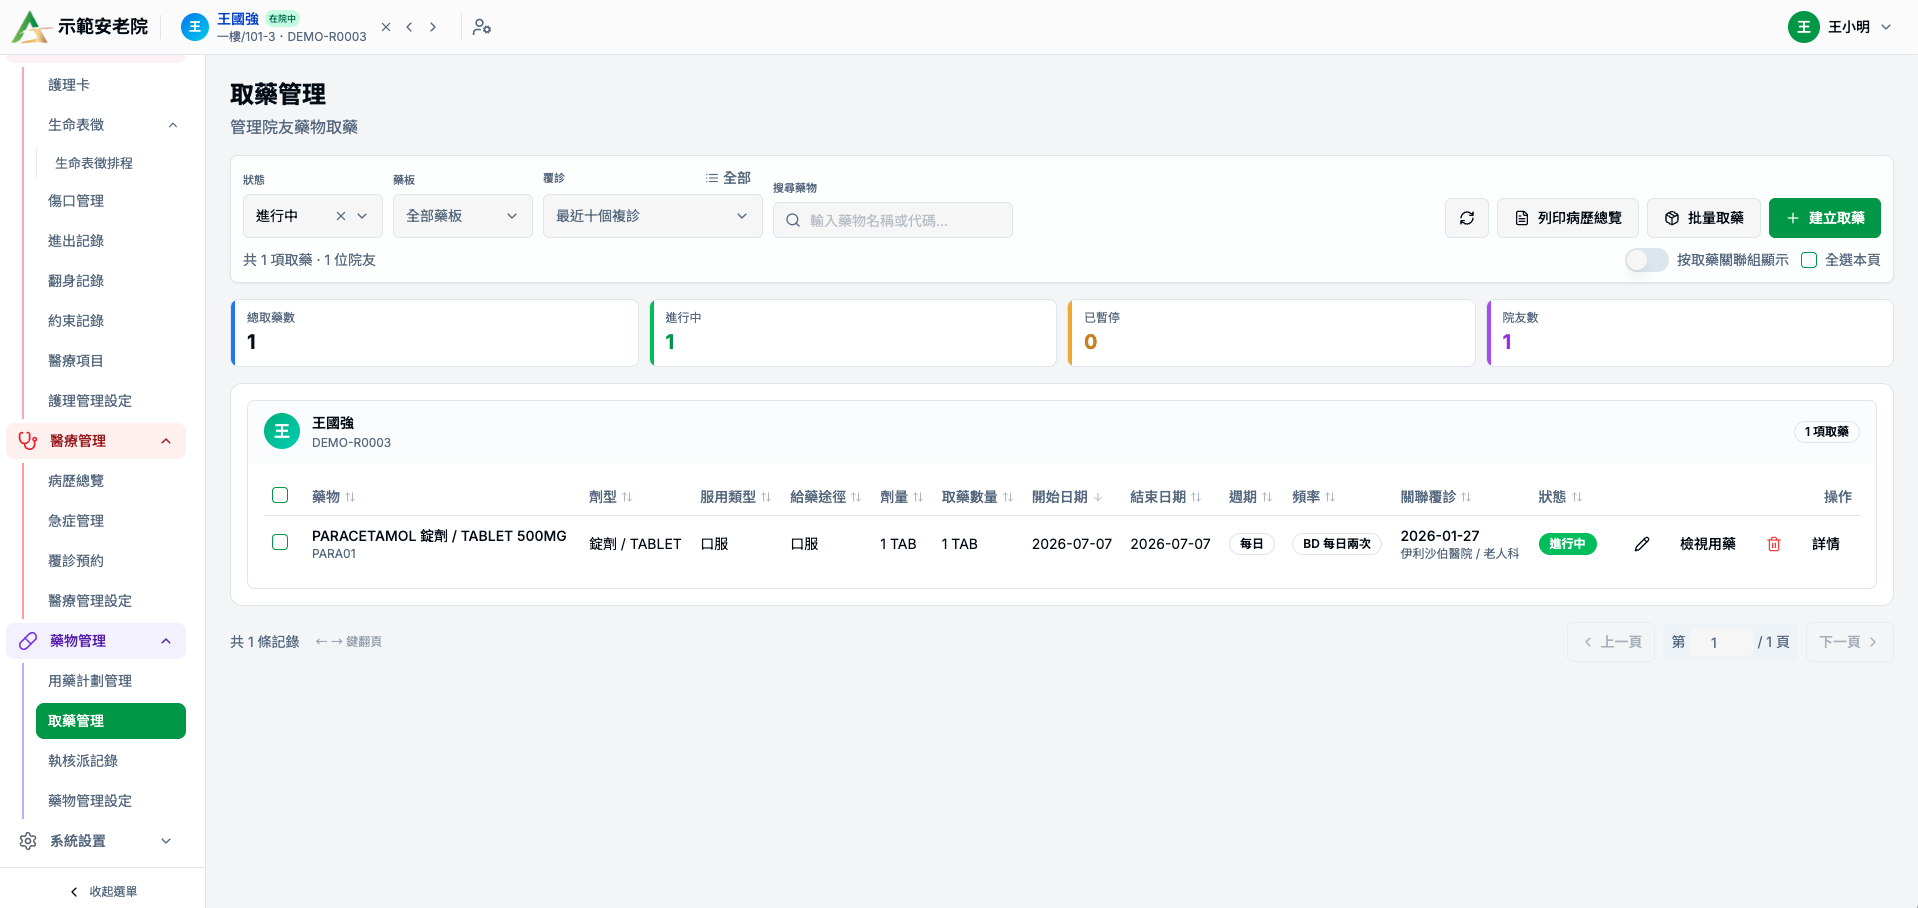Open 執核派記錄 in the sidebar
Screen dimensions: 1918x908
pyautogui.click(x=111, y=761)
